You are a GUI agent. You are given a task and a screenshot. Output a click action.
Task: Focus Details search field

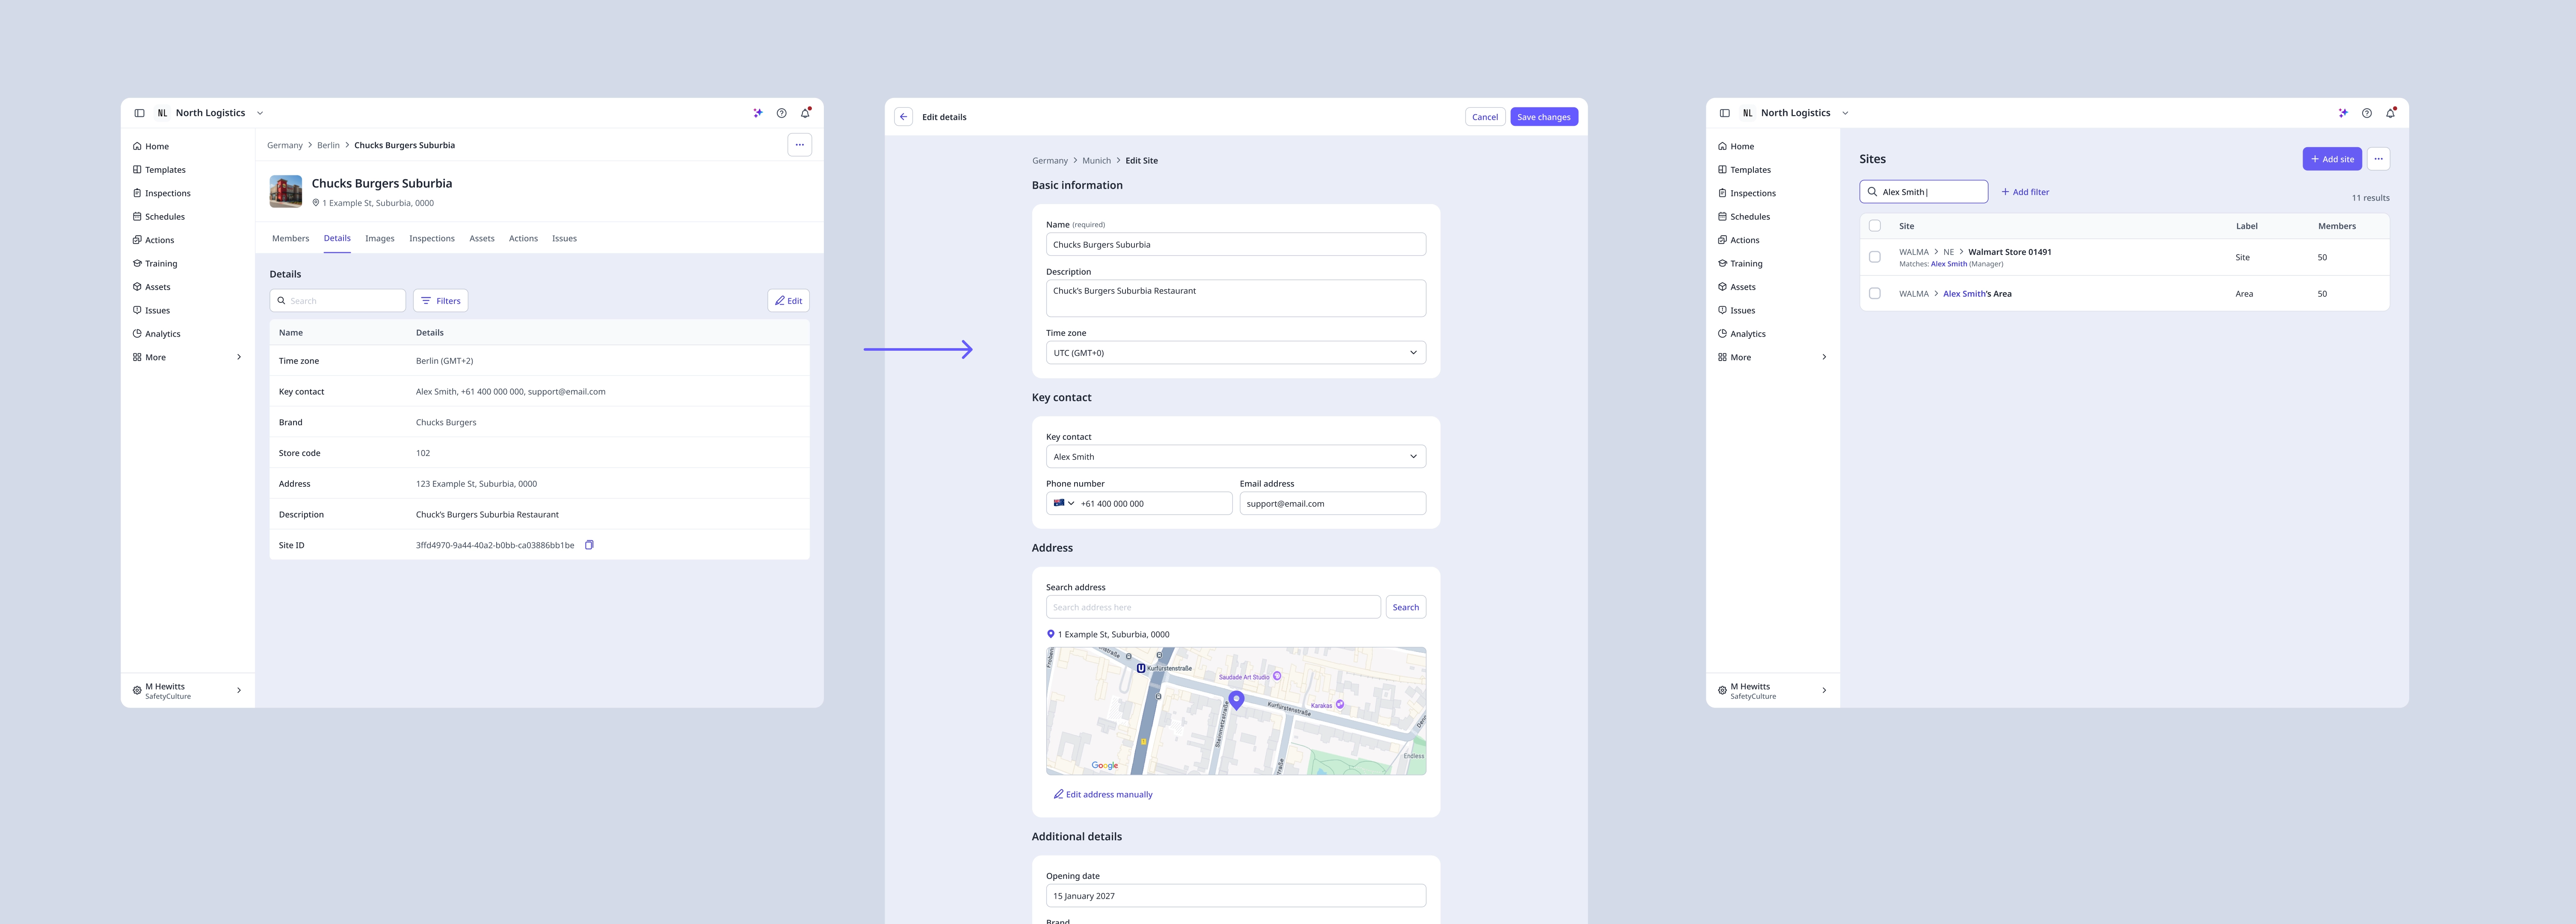click(338, 301)
